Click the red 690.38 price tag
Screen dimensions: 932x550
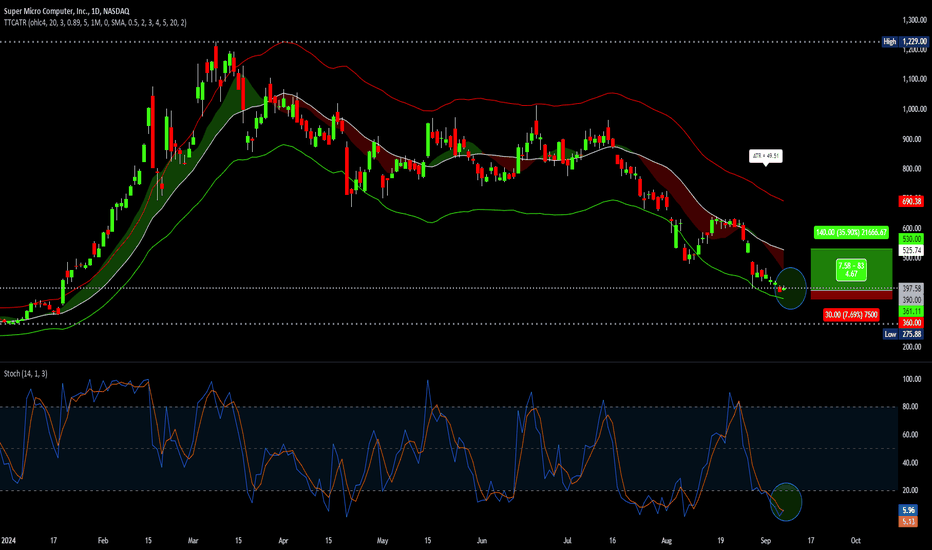(912, 201)
